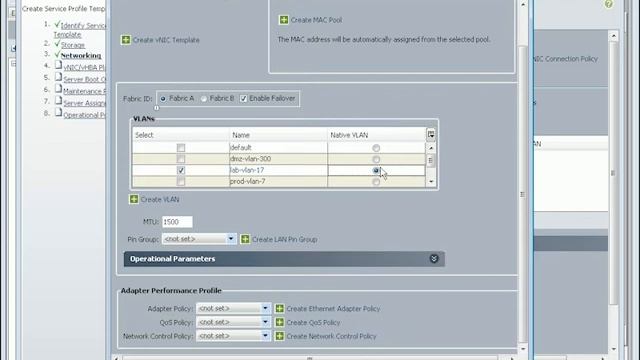The height and width of the screenshot is (360, 640).
Task: Click the green plus icon for Create VLAN
Action: (x=133, y=199)
